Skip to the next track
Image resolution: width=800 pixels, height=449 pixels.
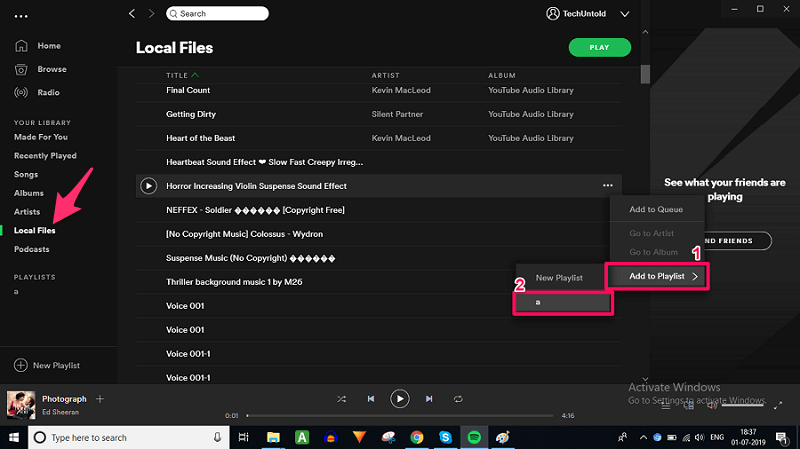click(x=429, y=399)
